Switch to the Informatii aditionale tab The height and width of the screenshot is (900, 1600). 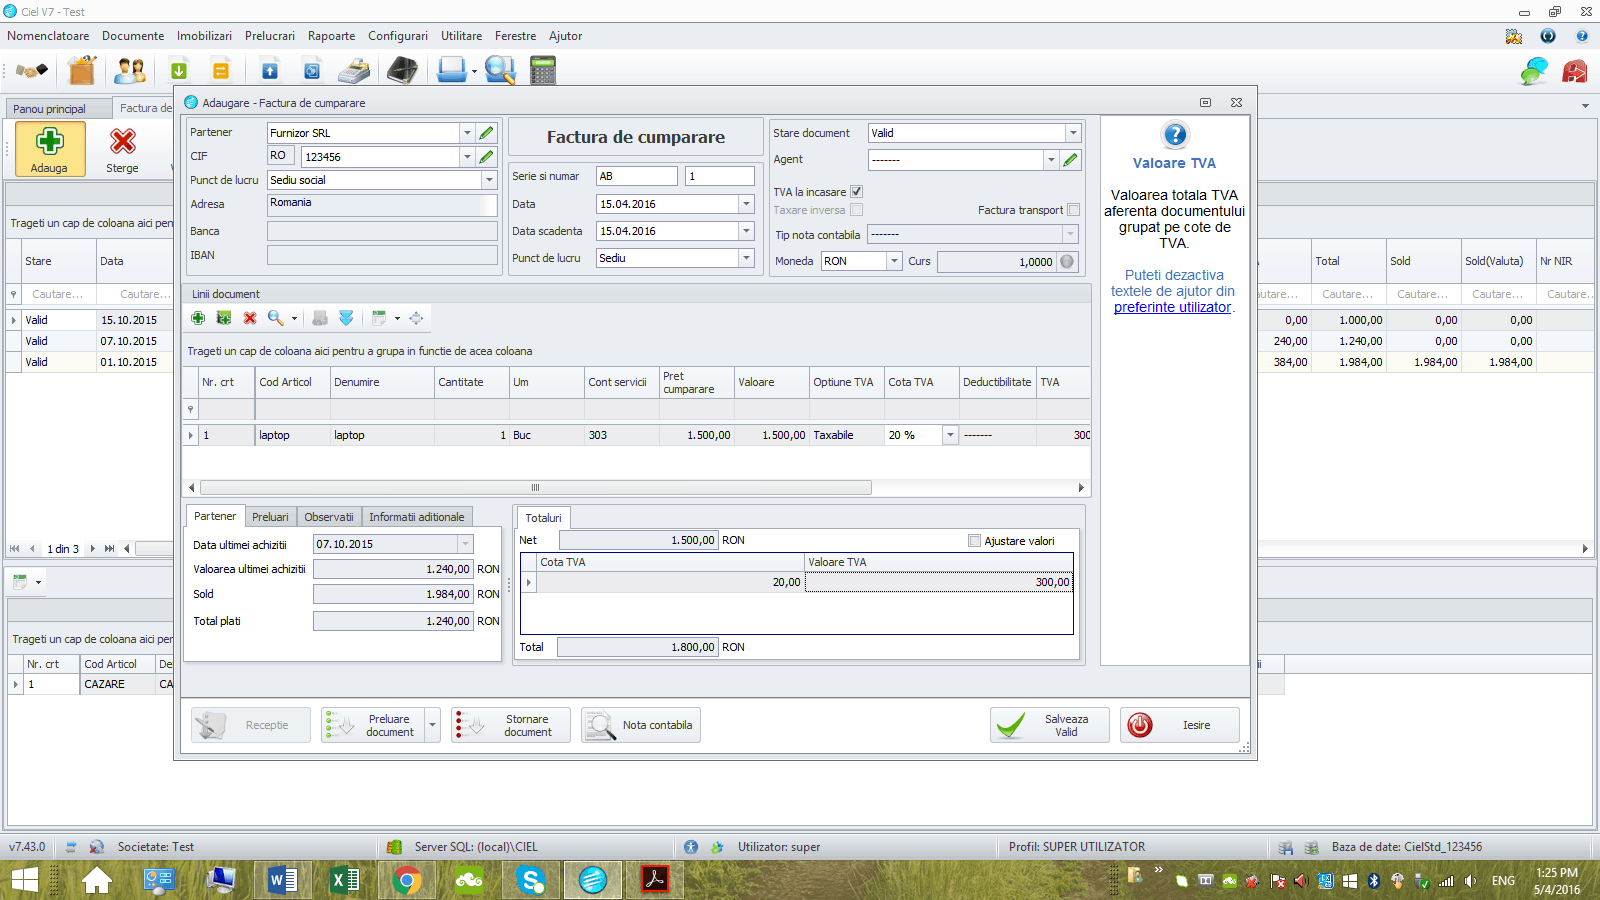[417, 517]
